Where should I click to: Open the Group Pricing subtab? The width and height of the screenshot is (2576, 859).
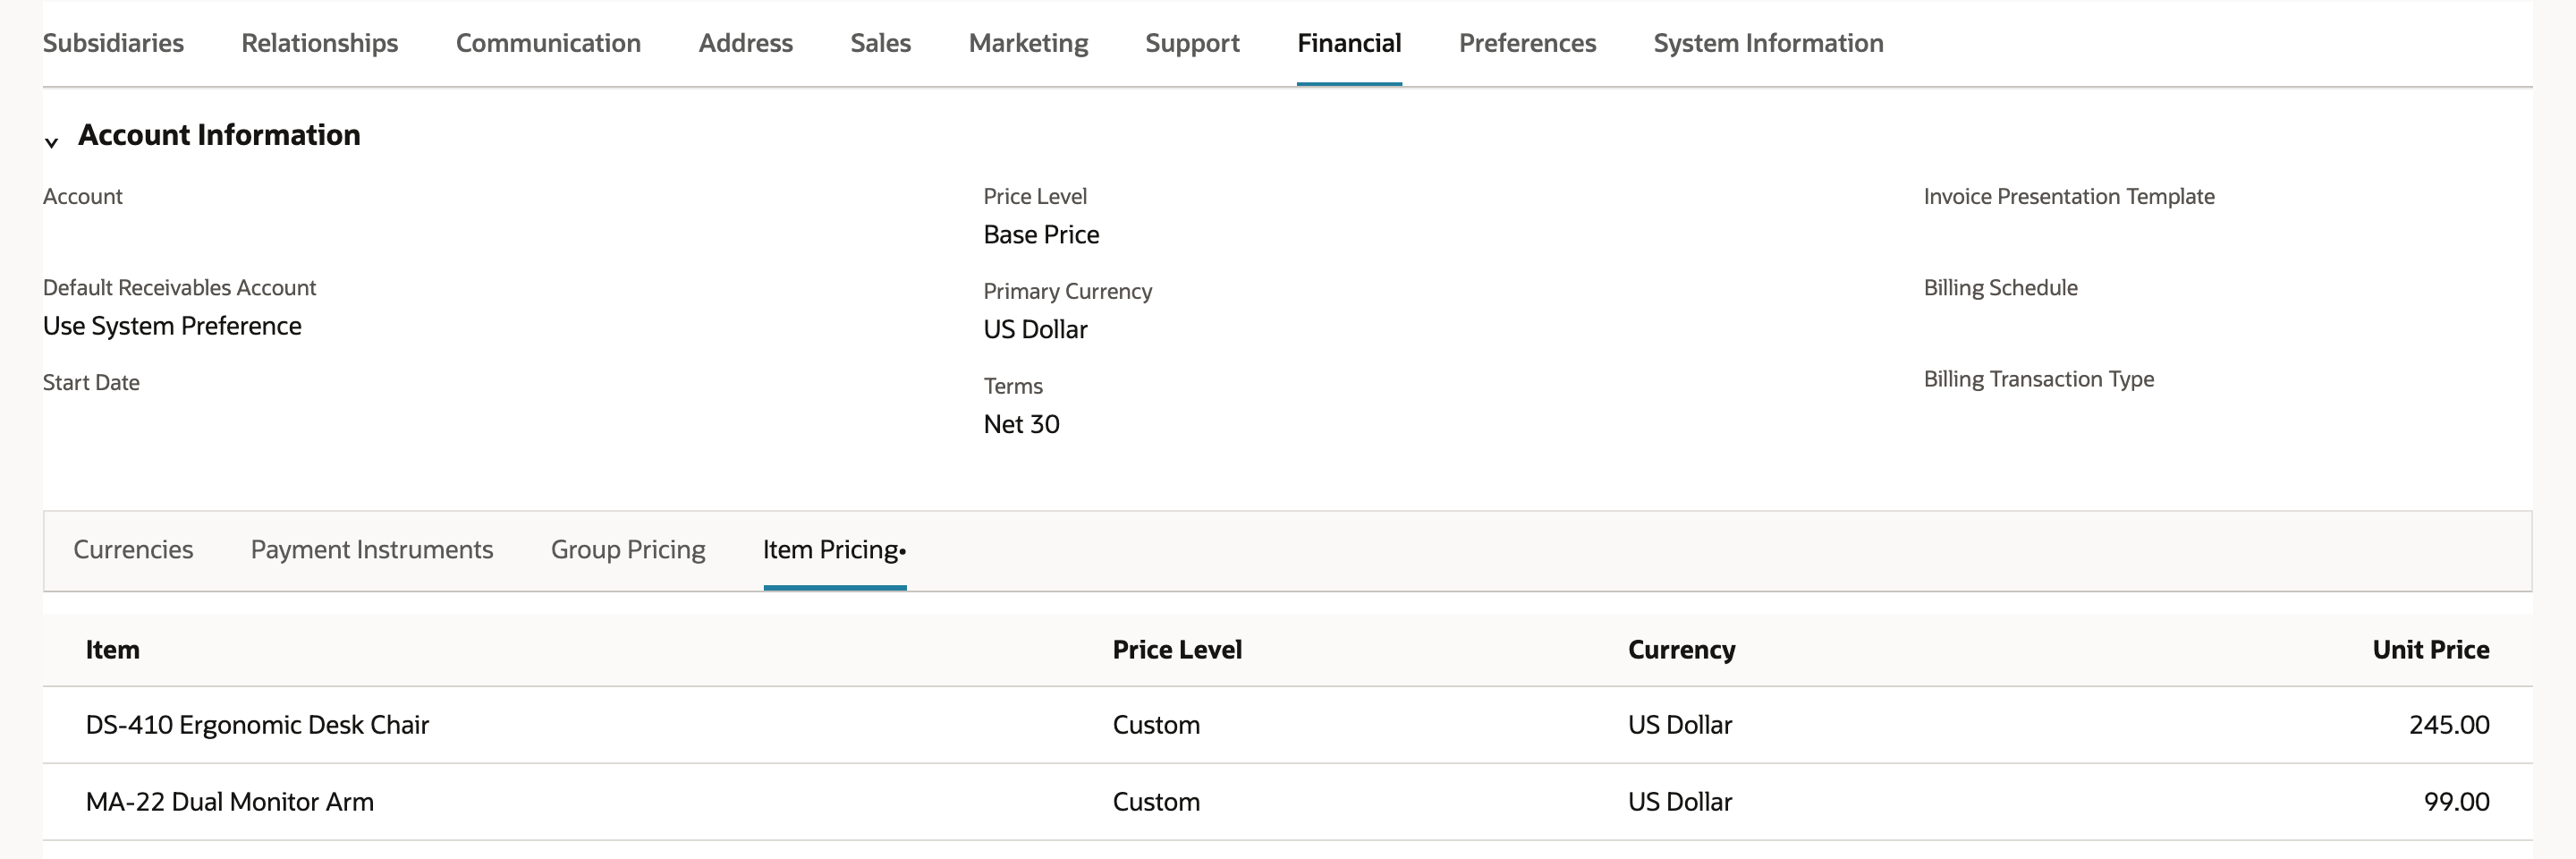click(x=628, y=549)
